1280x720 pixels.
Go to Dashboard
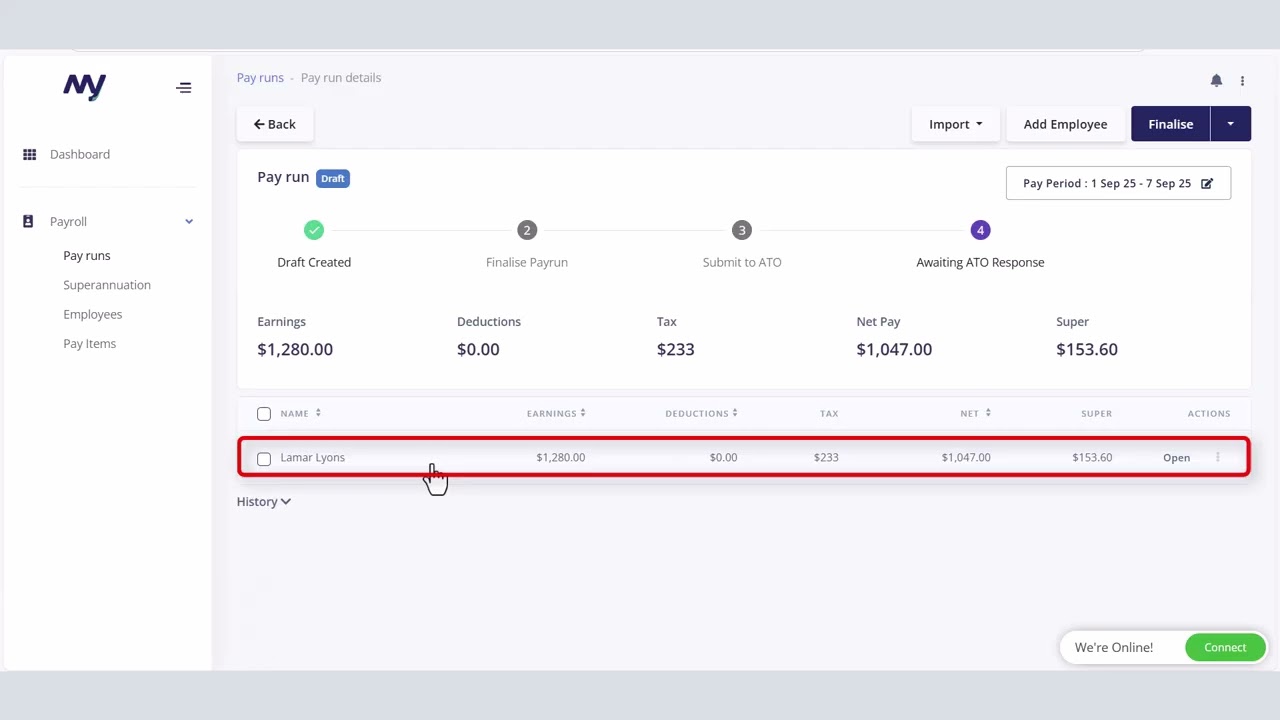(x=80, y=154)
